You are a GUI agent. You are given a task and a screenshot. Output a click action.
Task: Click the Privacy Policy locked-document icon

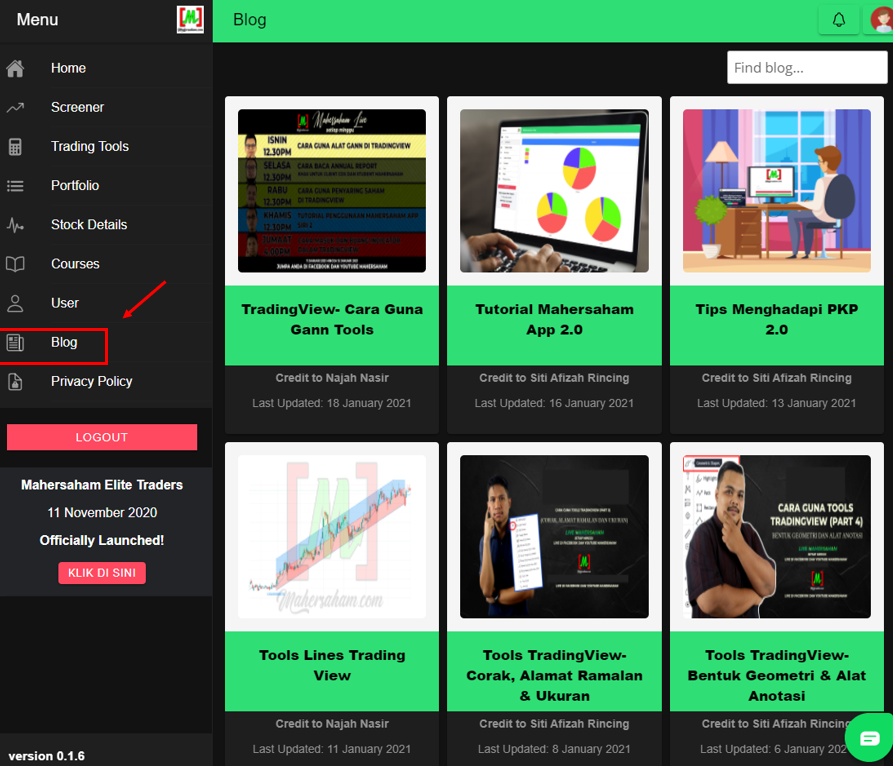15,381
